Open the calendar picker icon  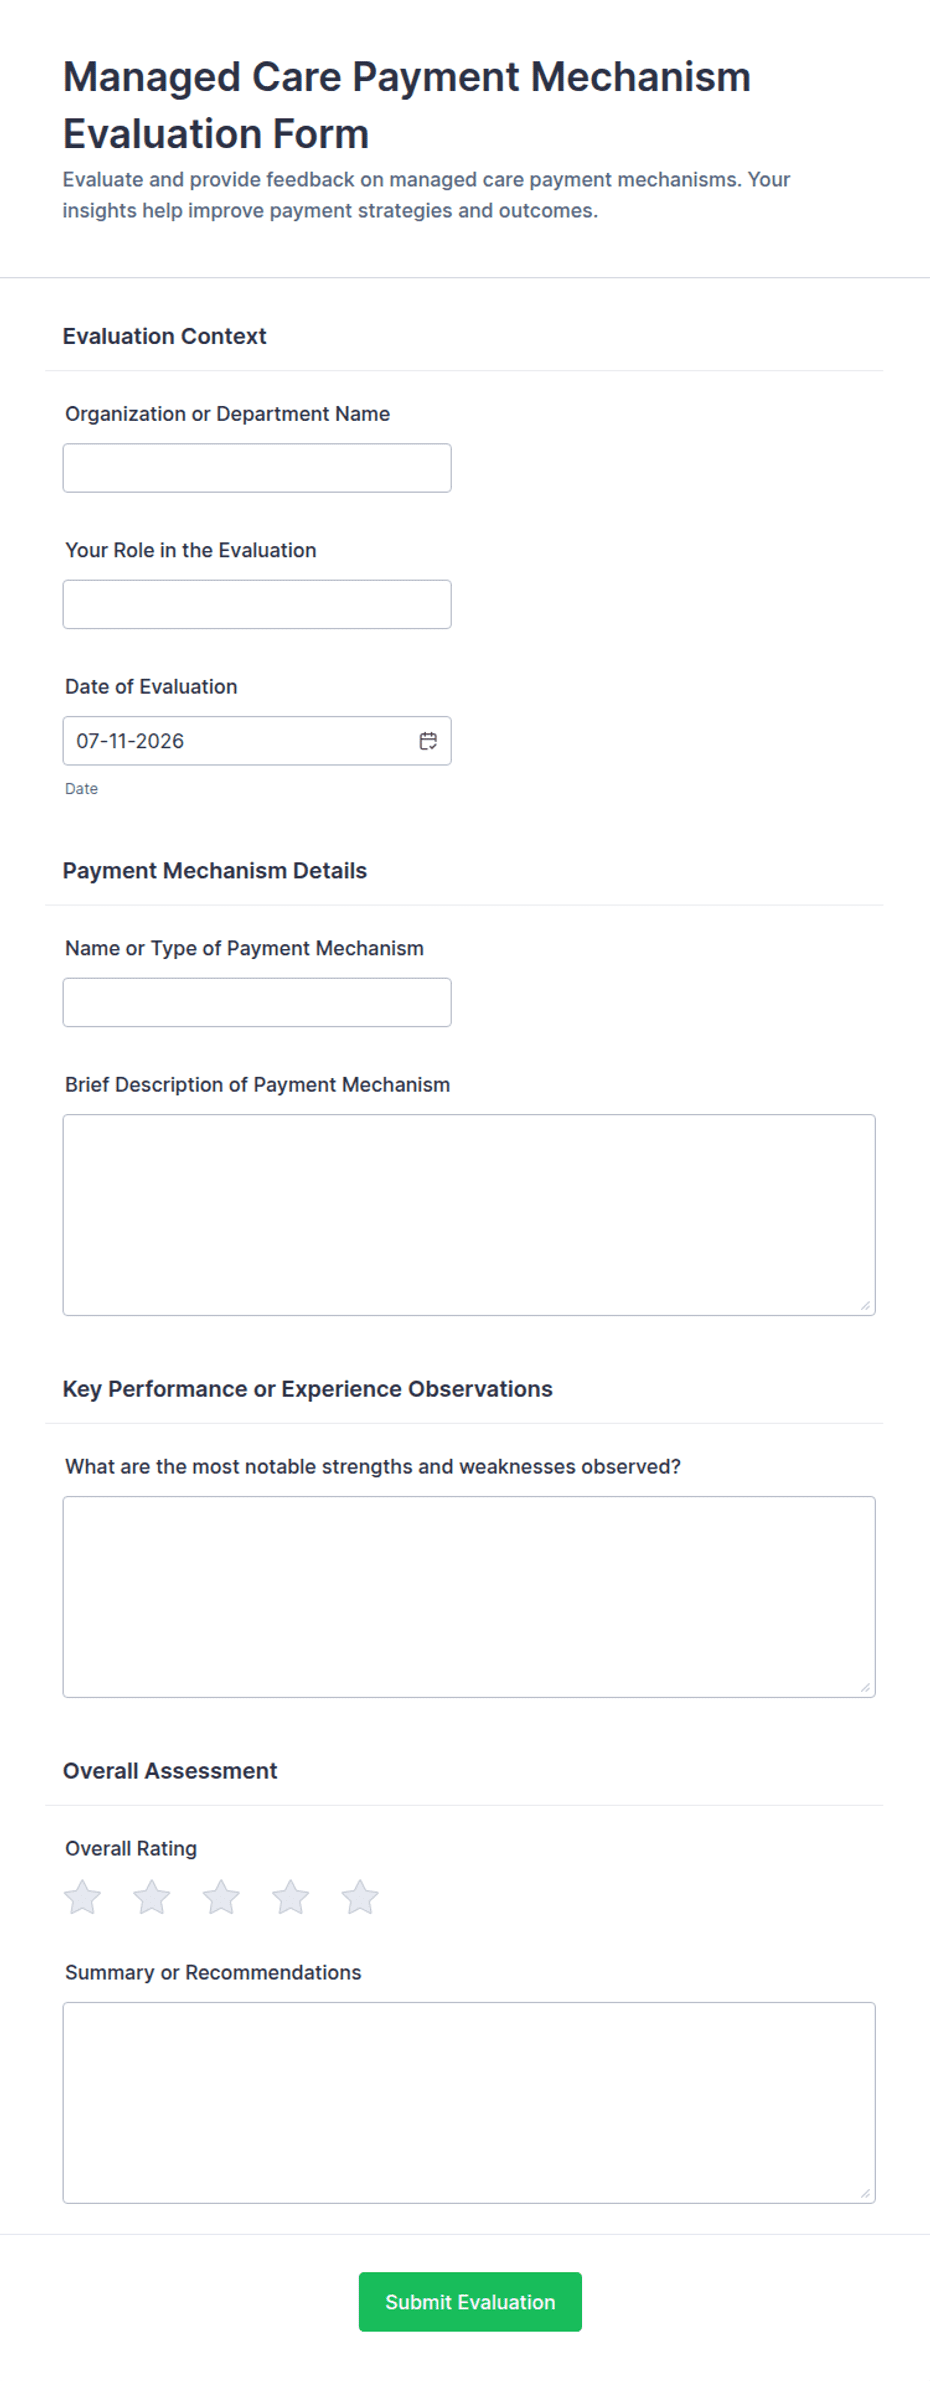pos(428,741)
